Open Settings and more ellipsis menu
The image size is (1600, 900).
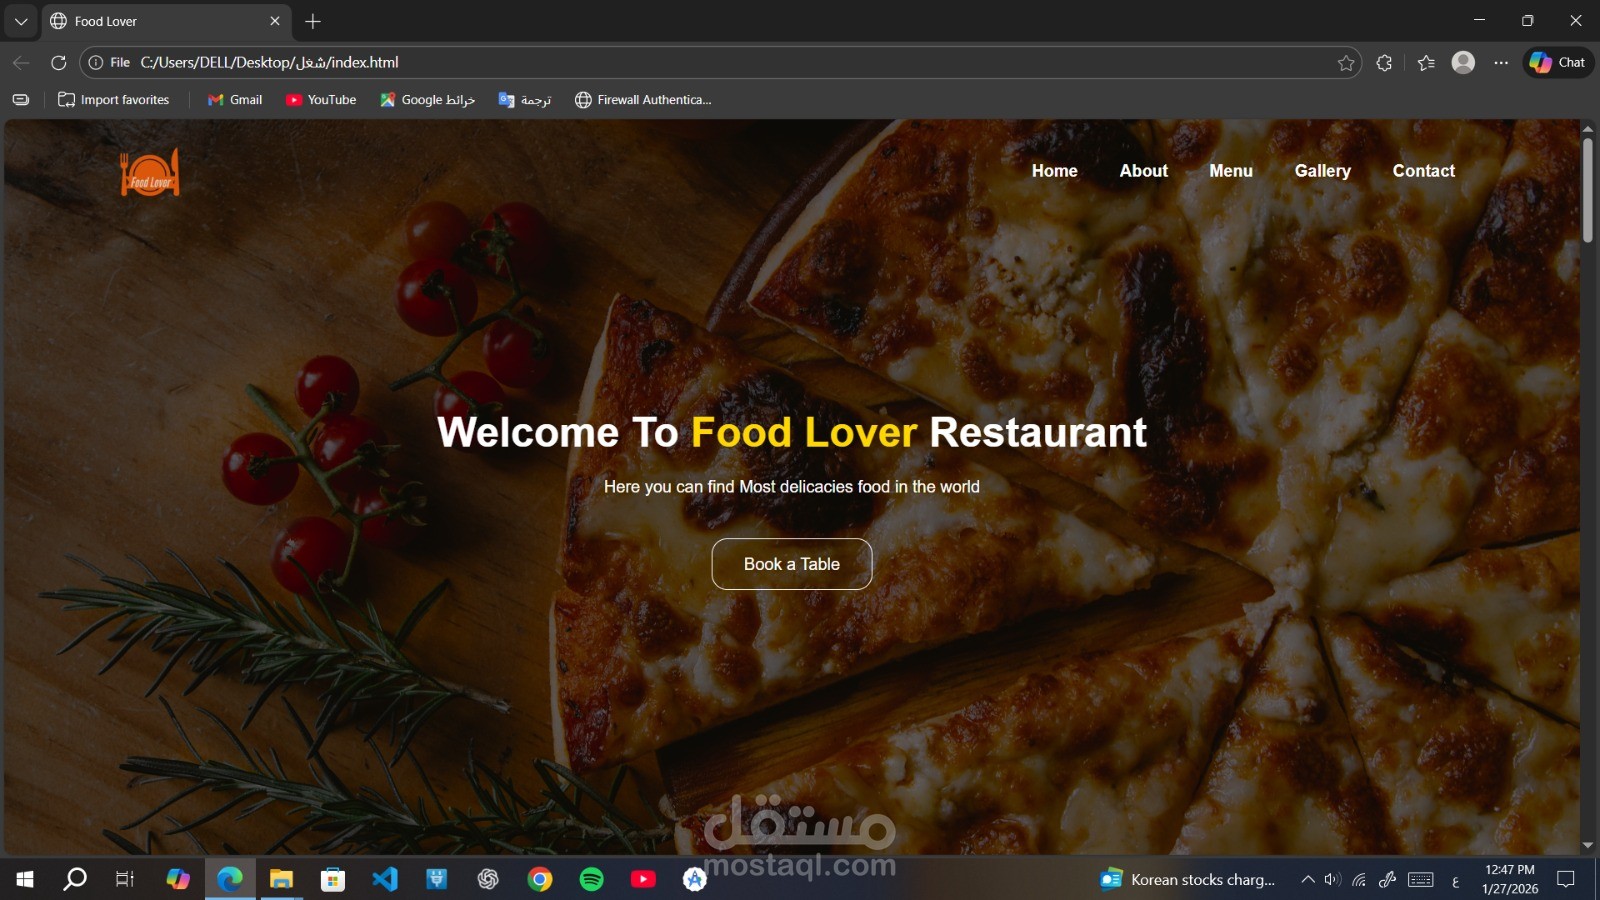(1501, 63)
